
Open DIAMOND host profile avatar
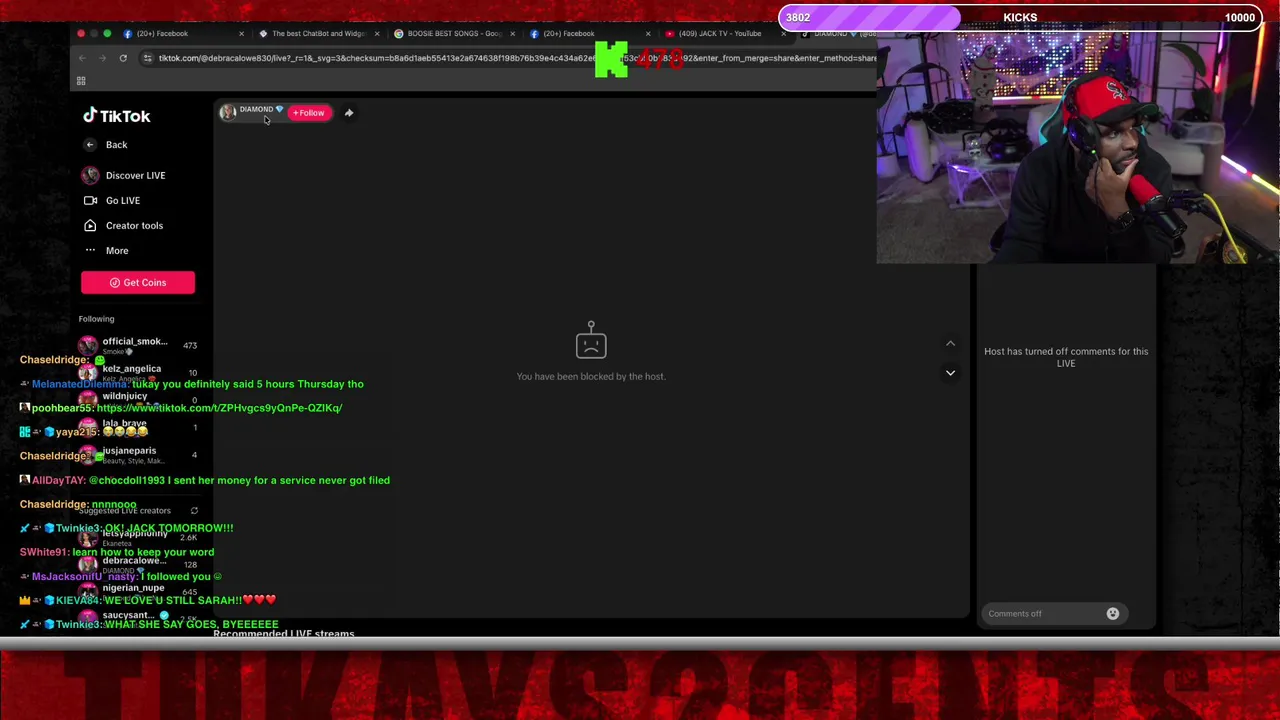[x=228, y=112]
